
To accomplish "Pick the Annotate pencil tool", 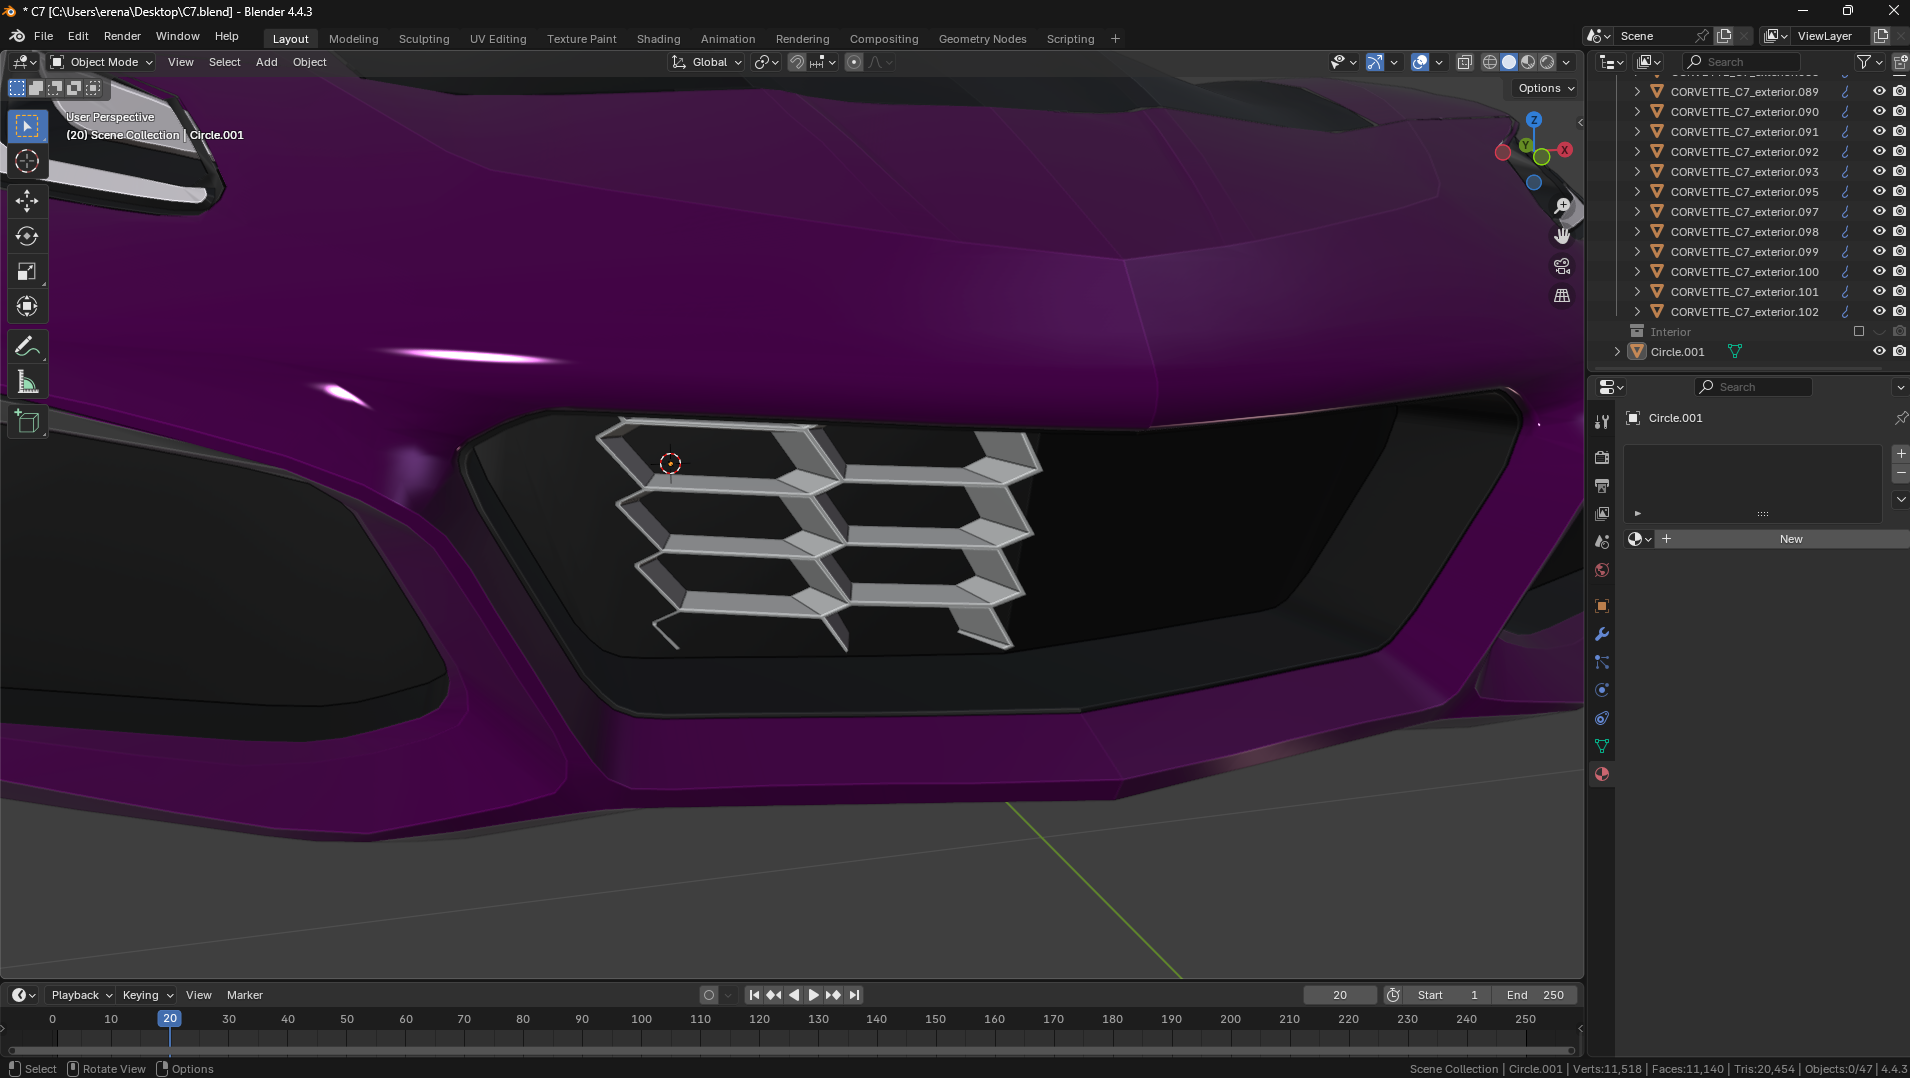I will (x=27, y=347).
